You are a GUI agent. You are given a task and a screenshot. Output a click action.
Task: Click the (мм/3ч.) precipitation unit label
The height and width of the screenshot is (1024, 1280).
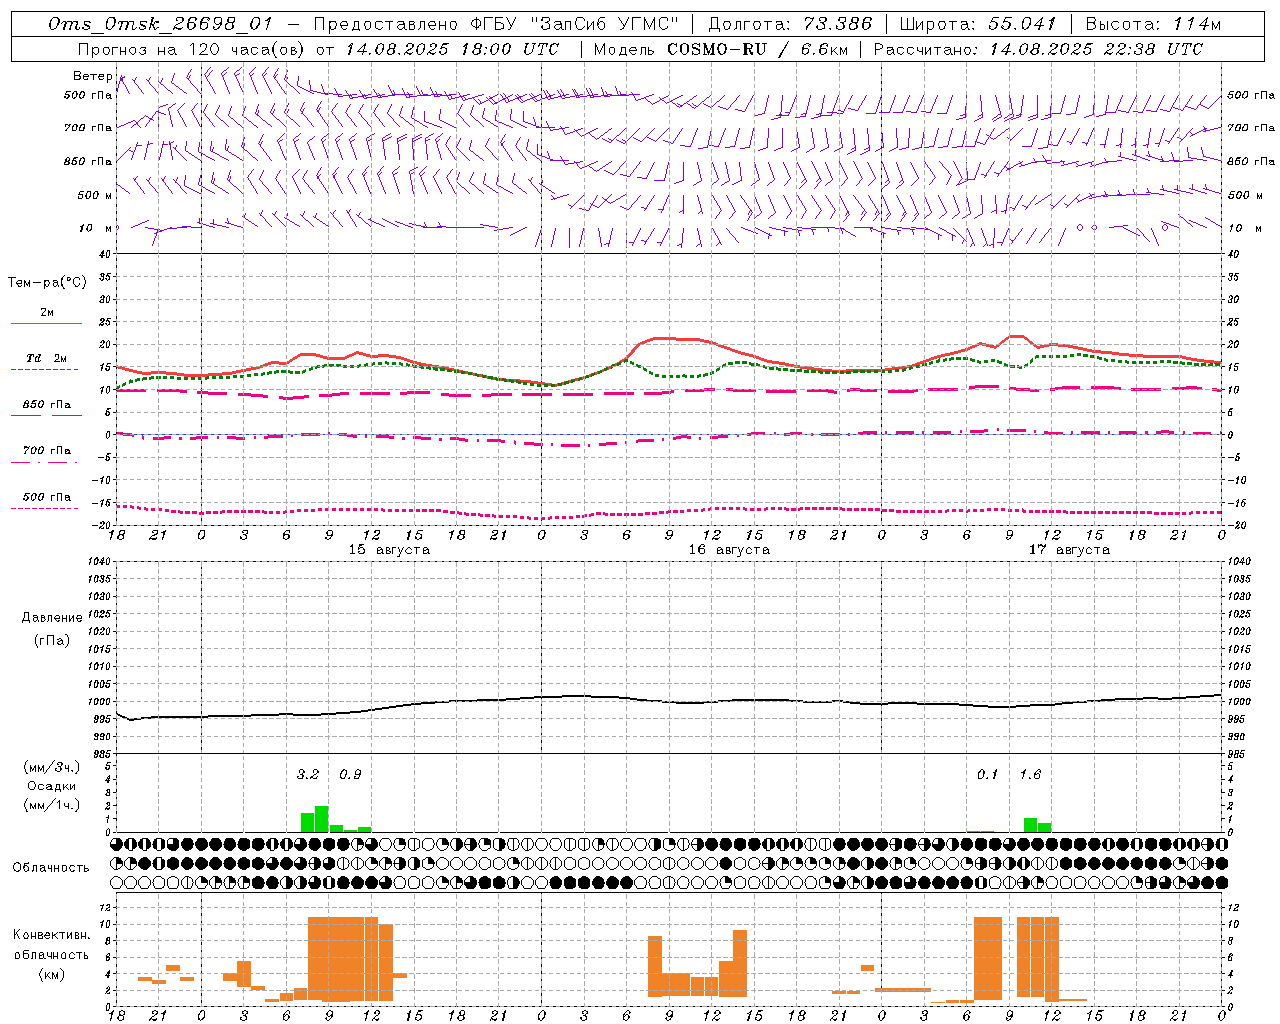51,767
